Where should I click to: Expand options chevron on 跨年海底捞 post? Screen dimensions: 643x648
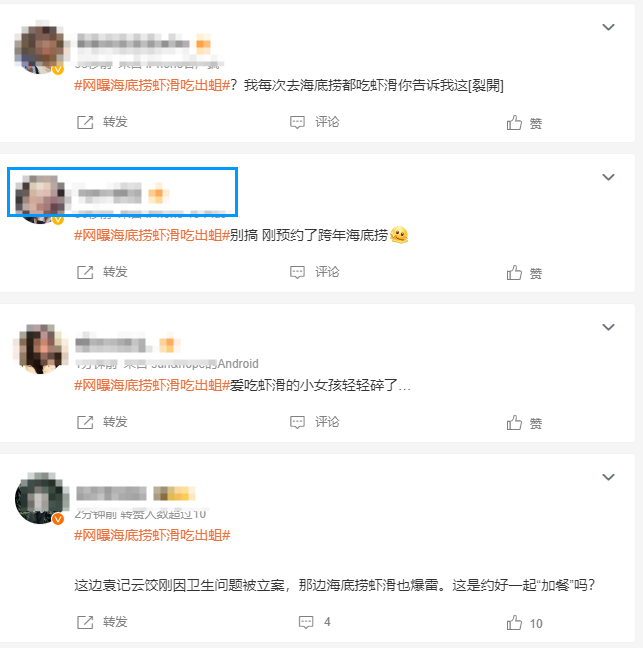608,177
